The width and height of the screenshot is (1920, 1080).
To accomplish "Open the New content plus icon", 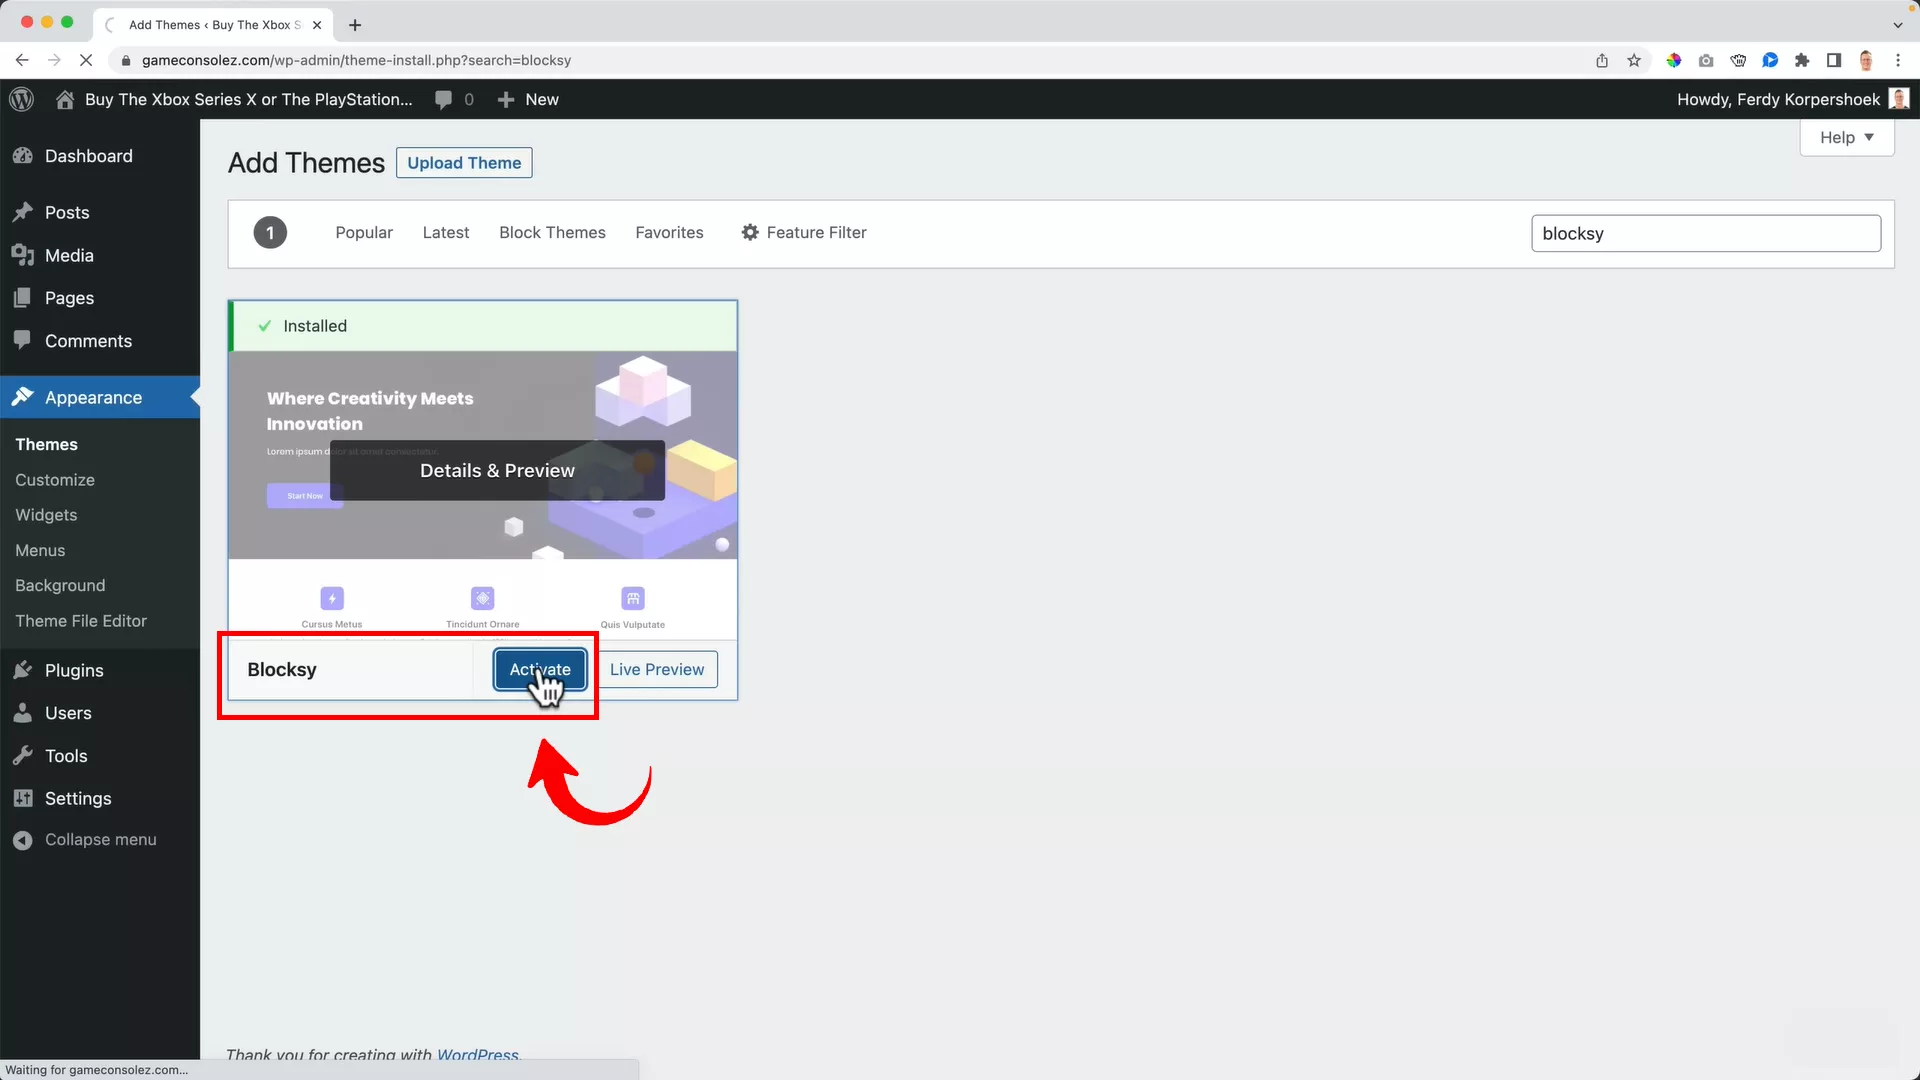I will [x=506, y=99].
